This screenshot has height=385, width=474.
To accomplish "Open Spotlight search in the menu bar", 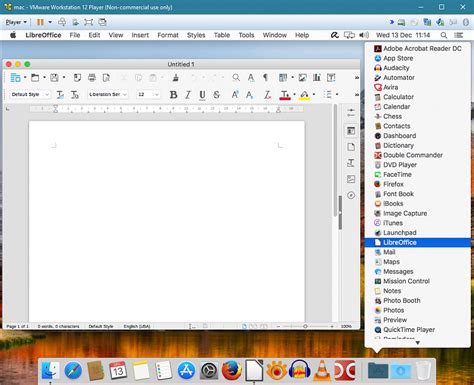I will (x=444, y=35).
